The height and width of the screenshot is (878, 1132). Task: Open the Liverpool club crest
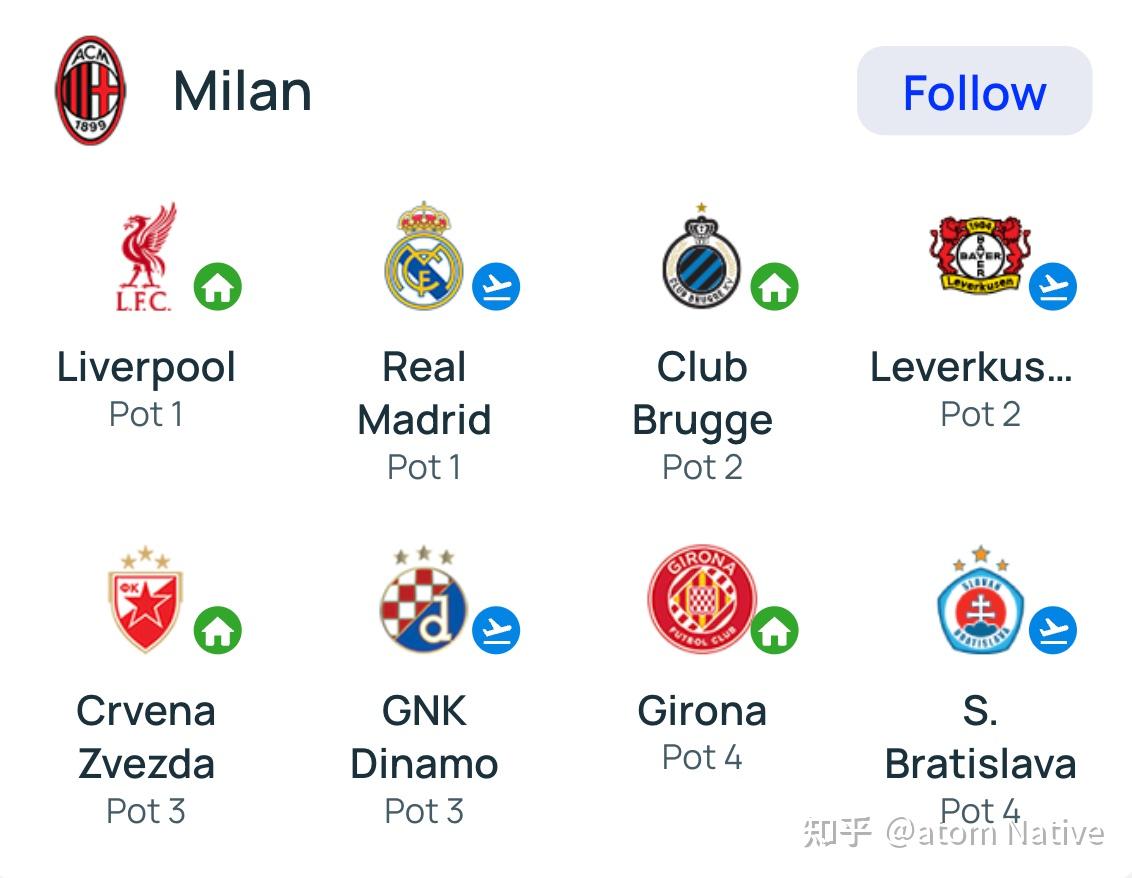tap(146, 257)
